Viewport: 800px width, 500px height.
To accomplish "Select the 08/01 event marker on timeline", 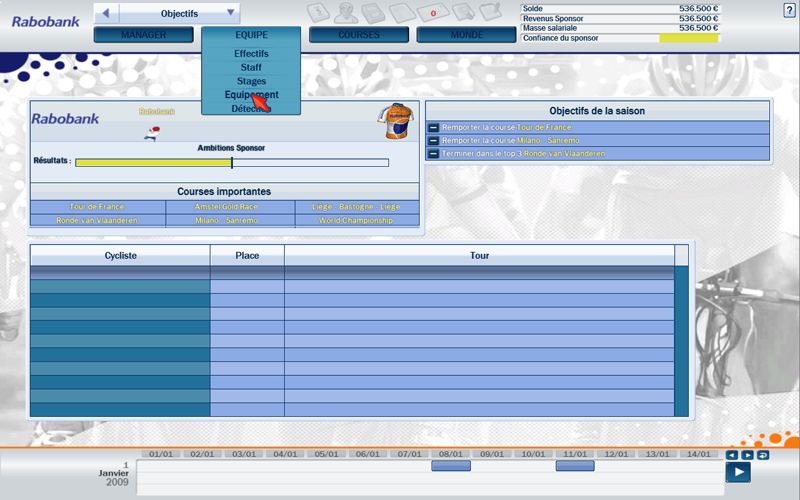I will pos(451,466).
